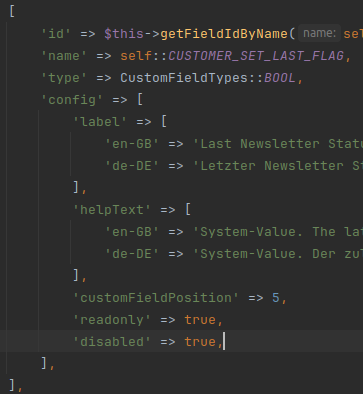363x394 pixels.
Task: Click the 'customFieldPosition' key
Action: (x=156, y=298)
